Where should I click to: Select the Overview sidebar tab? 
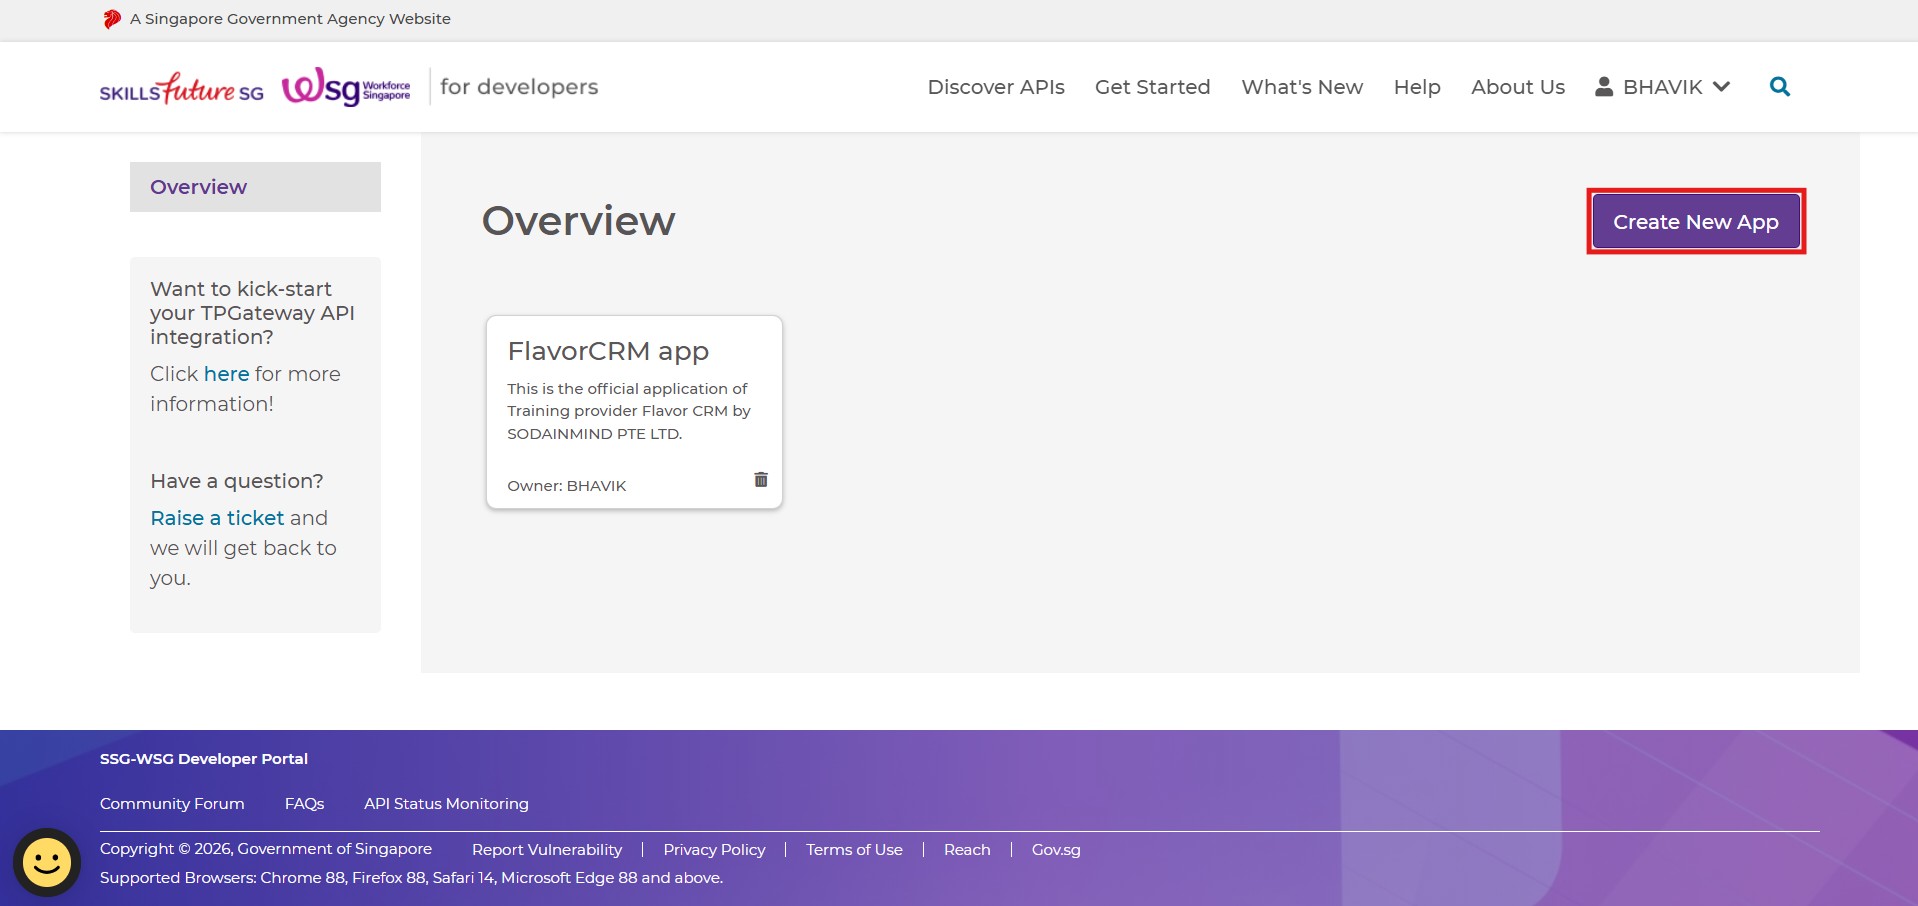pyautogui.click(x=255, y=187)
